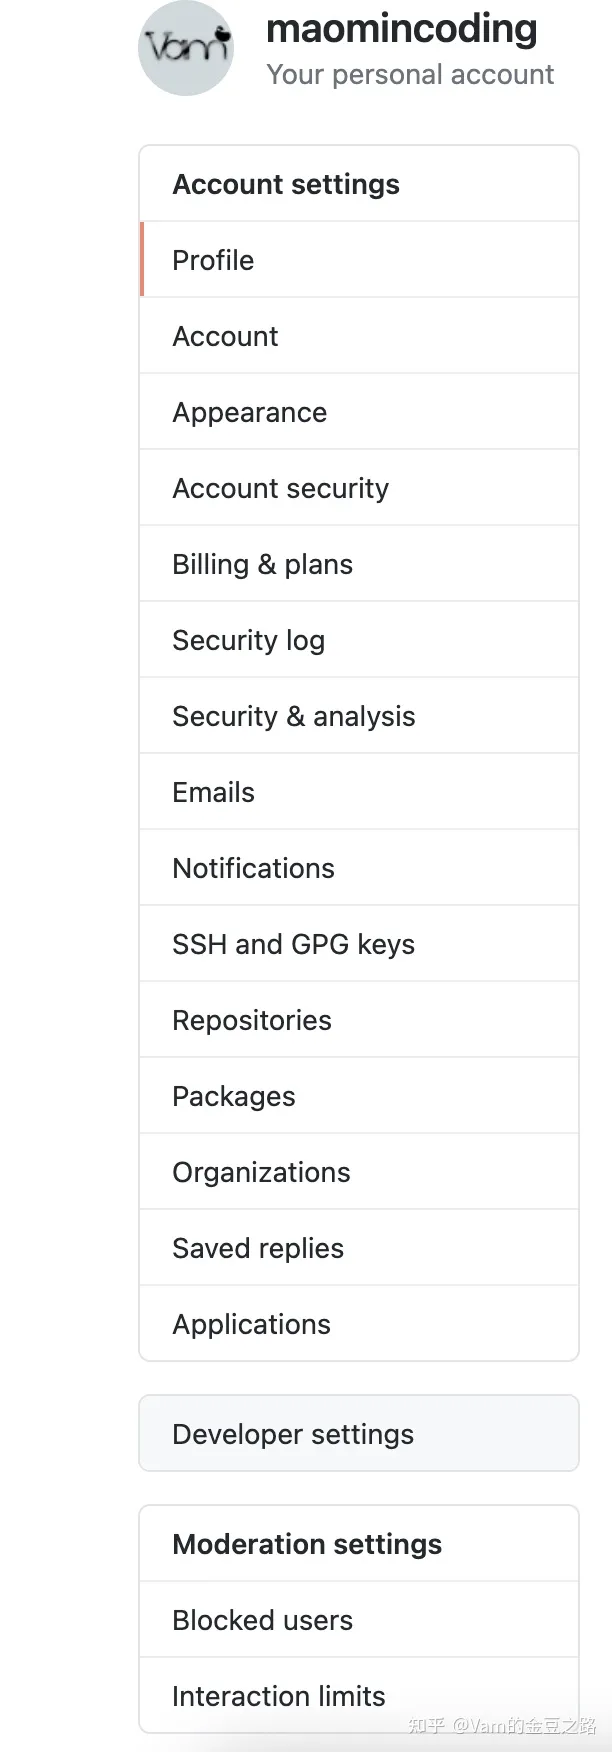Select the Profile settings entry

click(x=213, y=260)
